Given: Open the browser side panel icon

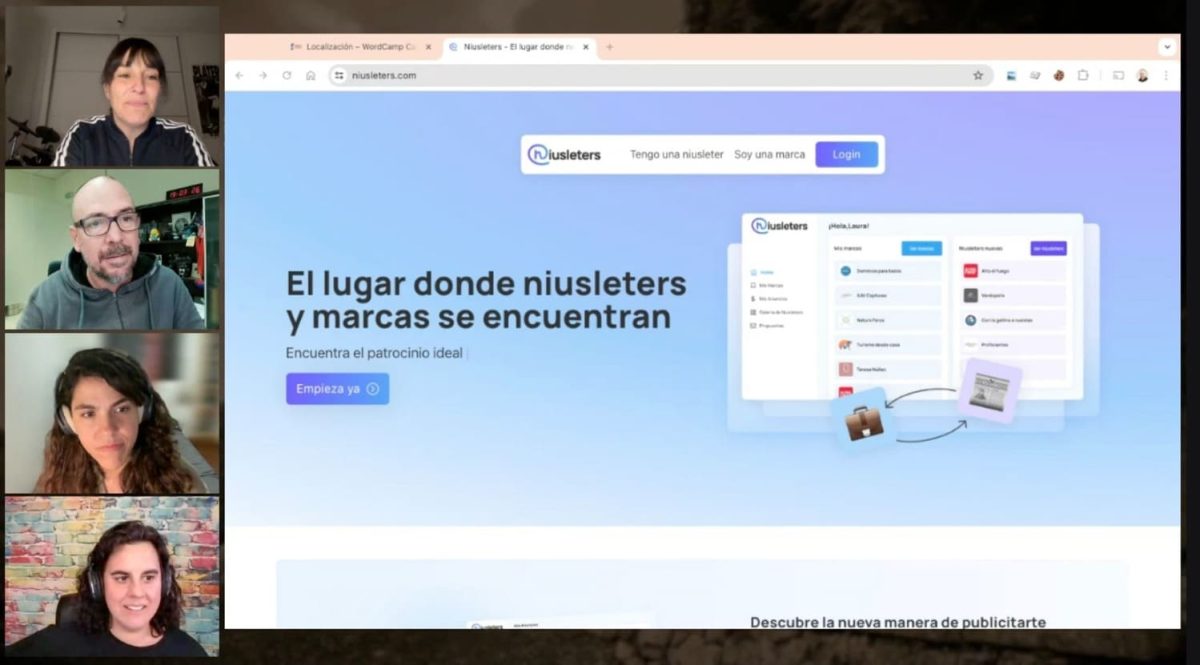Looking at the screenshot, I should pos(1118,75).
